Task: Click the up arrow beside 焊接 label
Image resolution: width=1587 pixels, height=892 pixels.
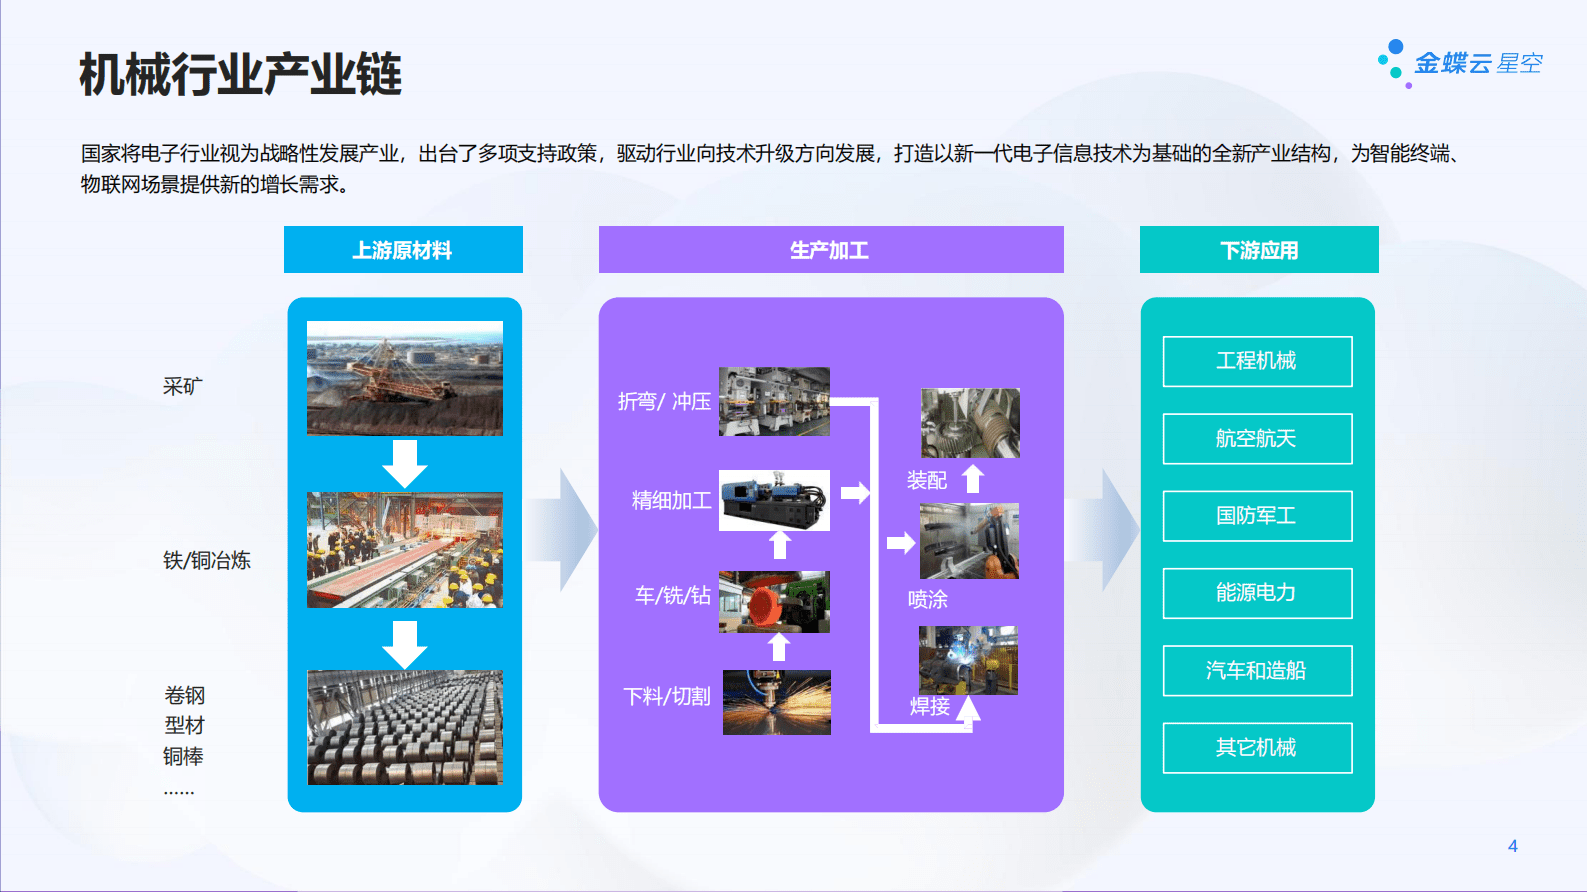Action: tap(968, 709)
